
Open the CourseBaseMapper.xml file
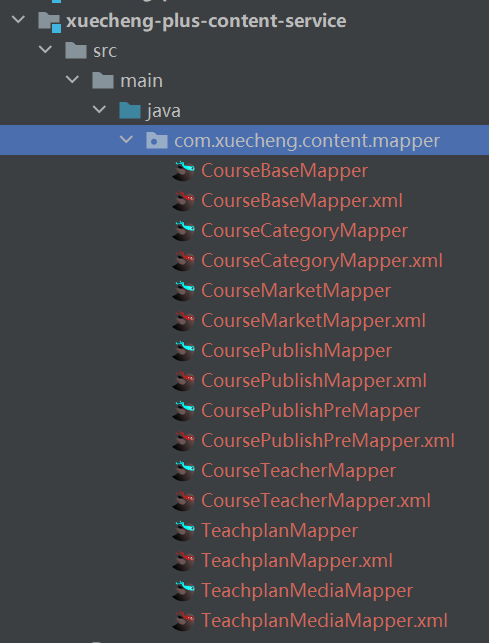(302, 201)
